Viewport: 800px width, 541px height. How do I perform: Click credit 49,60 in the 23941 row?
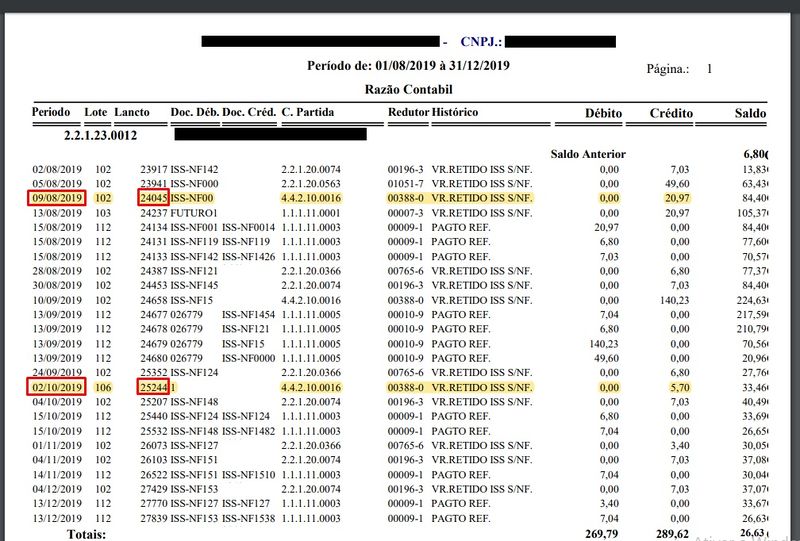click(x=678, y=184)
